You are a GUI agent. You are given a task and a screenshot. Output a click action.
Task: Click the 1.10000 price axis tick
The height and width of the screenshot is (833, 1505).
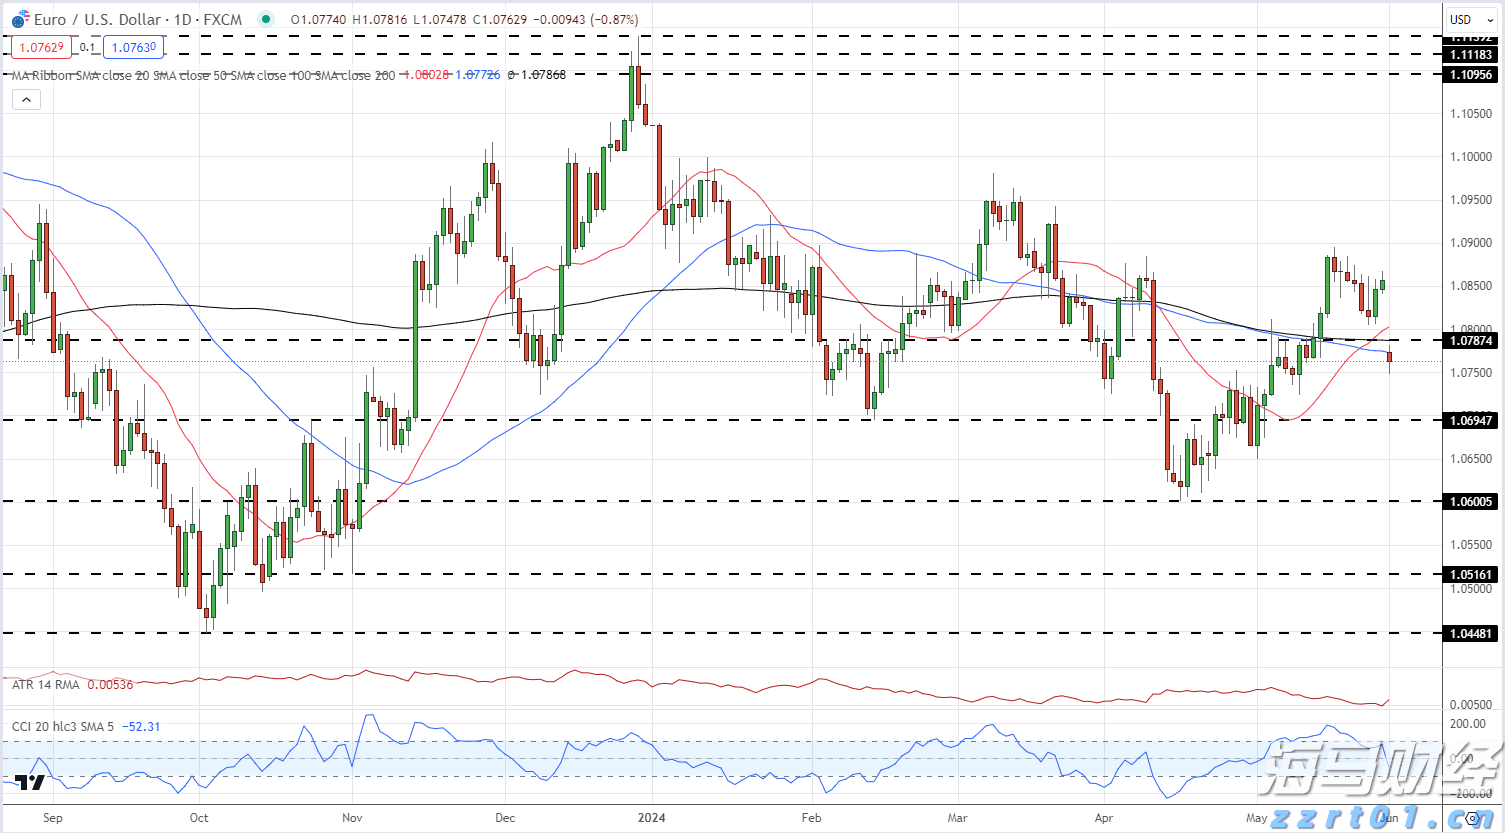(x=1471, y=157)
